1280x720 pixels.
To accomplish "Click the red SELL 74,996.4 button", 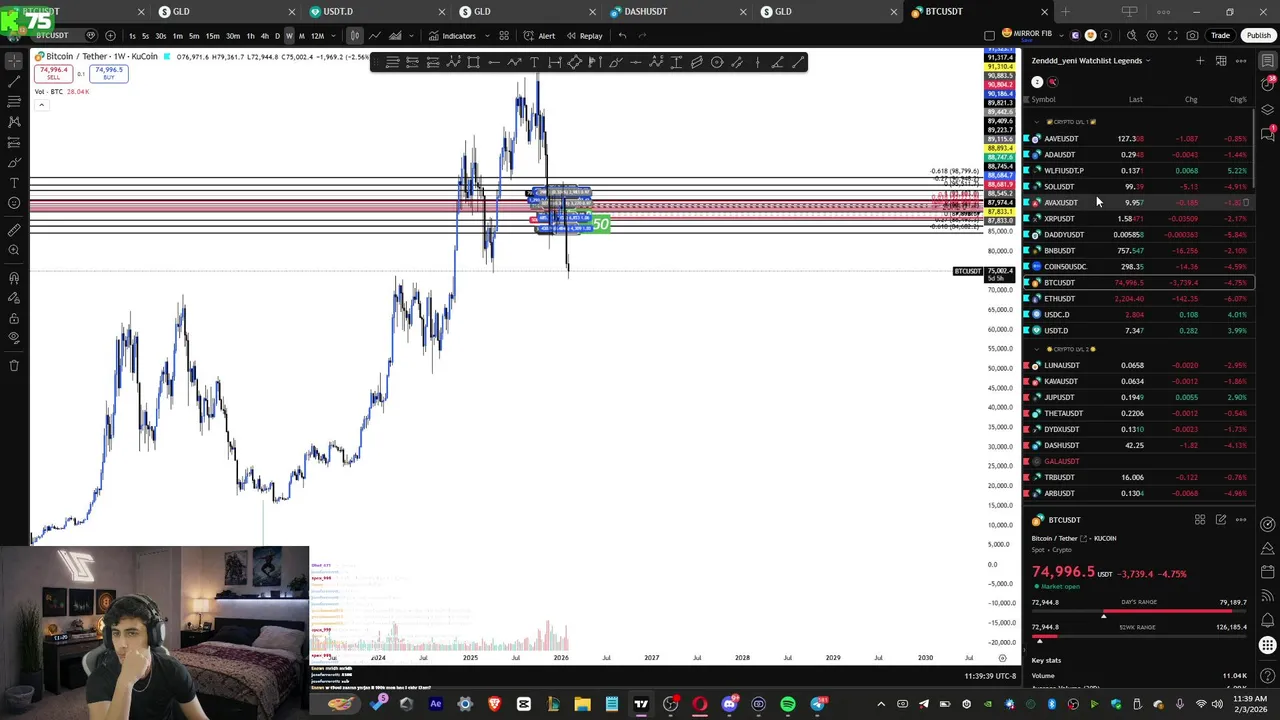I will coord(53,73).
